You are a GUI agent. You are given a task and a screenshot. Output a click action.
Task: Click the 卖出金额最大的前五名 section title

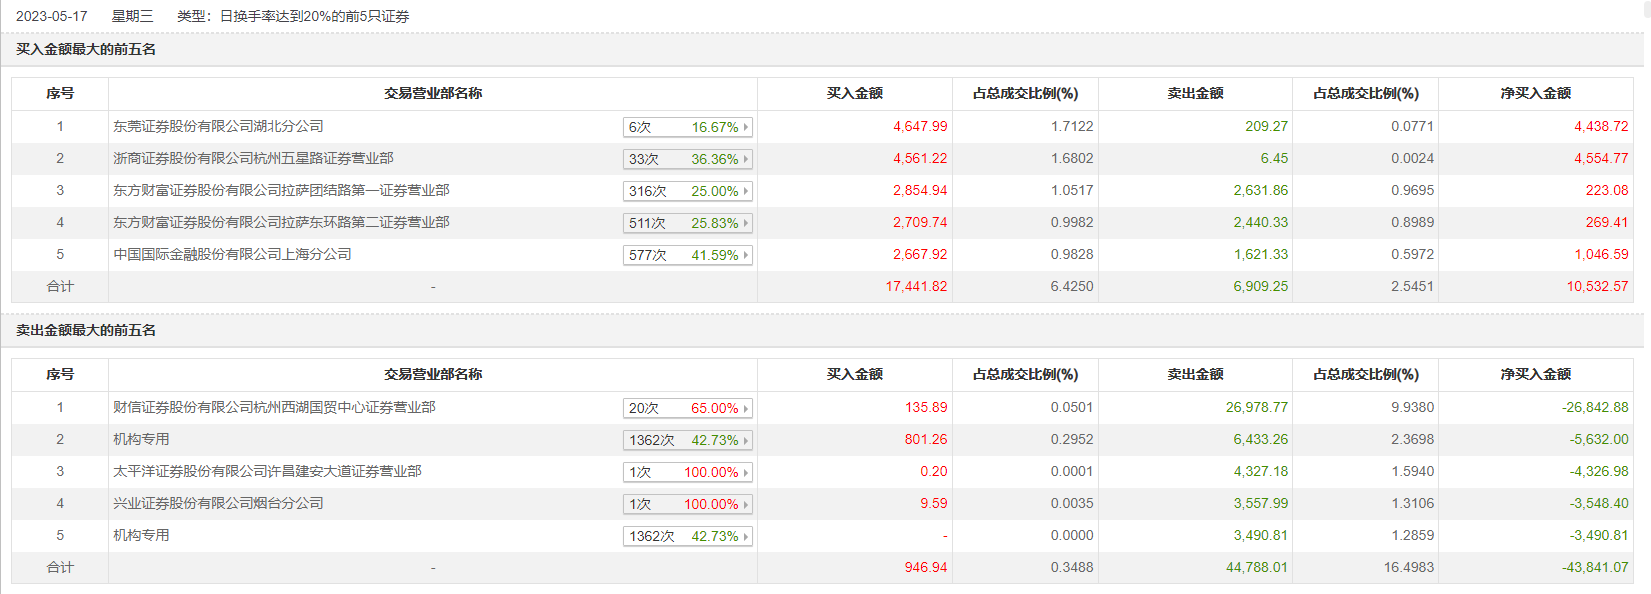(x=86, y=330)
